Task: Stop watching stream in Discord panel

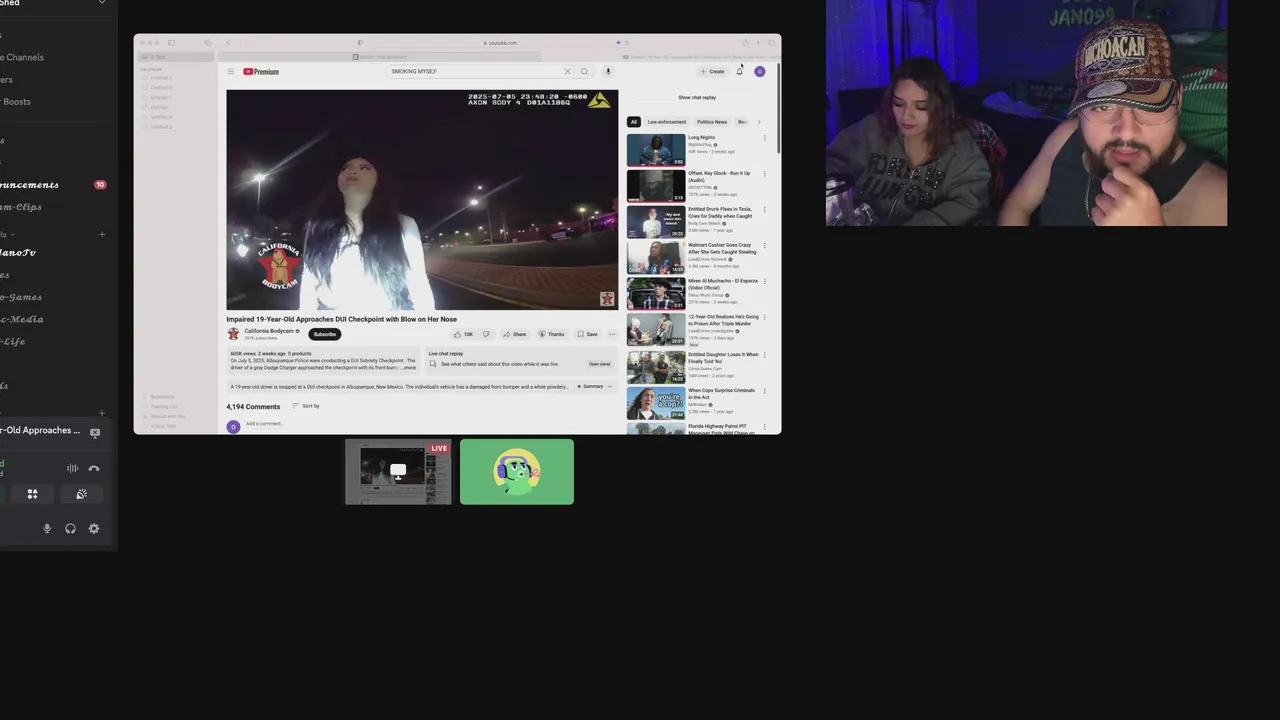Action: coord(95,433)
